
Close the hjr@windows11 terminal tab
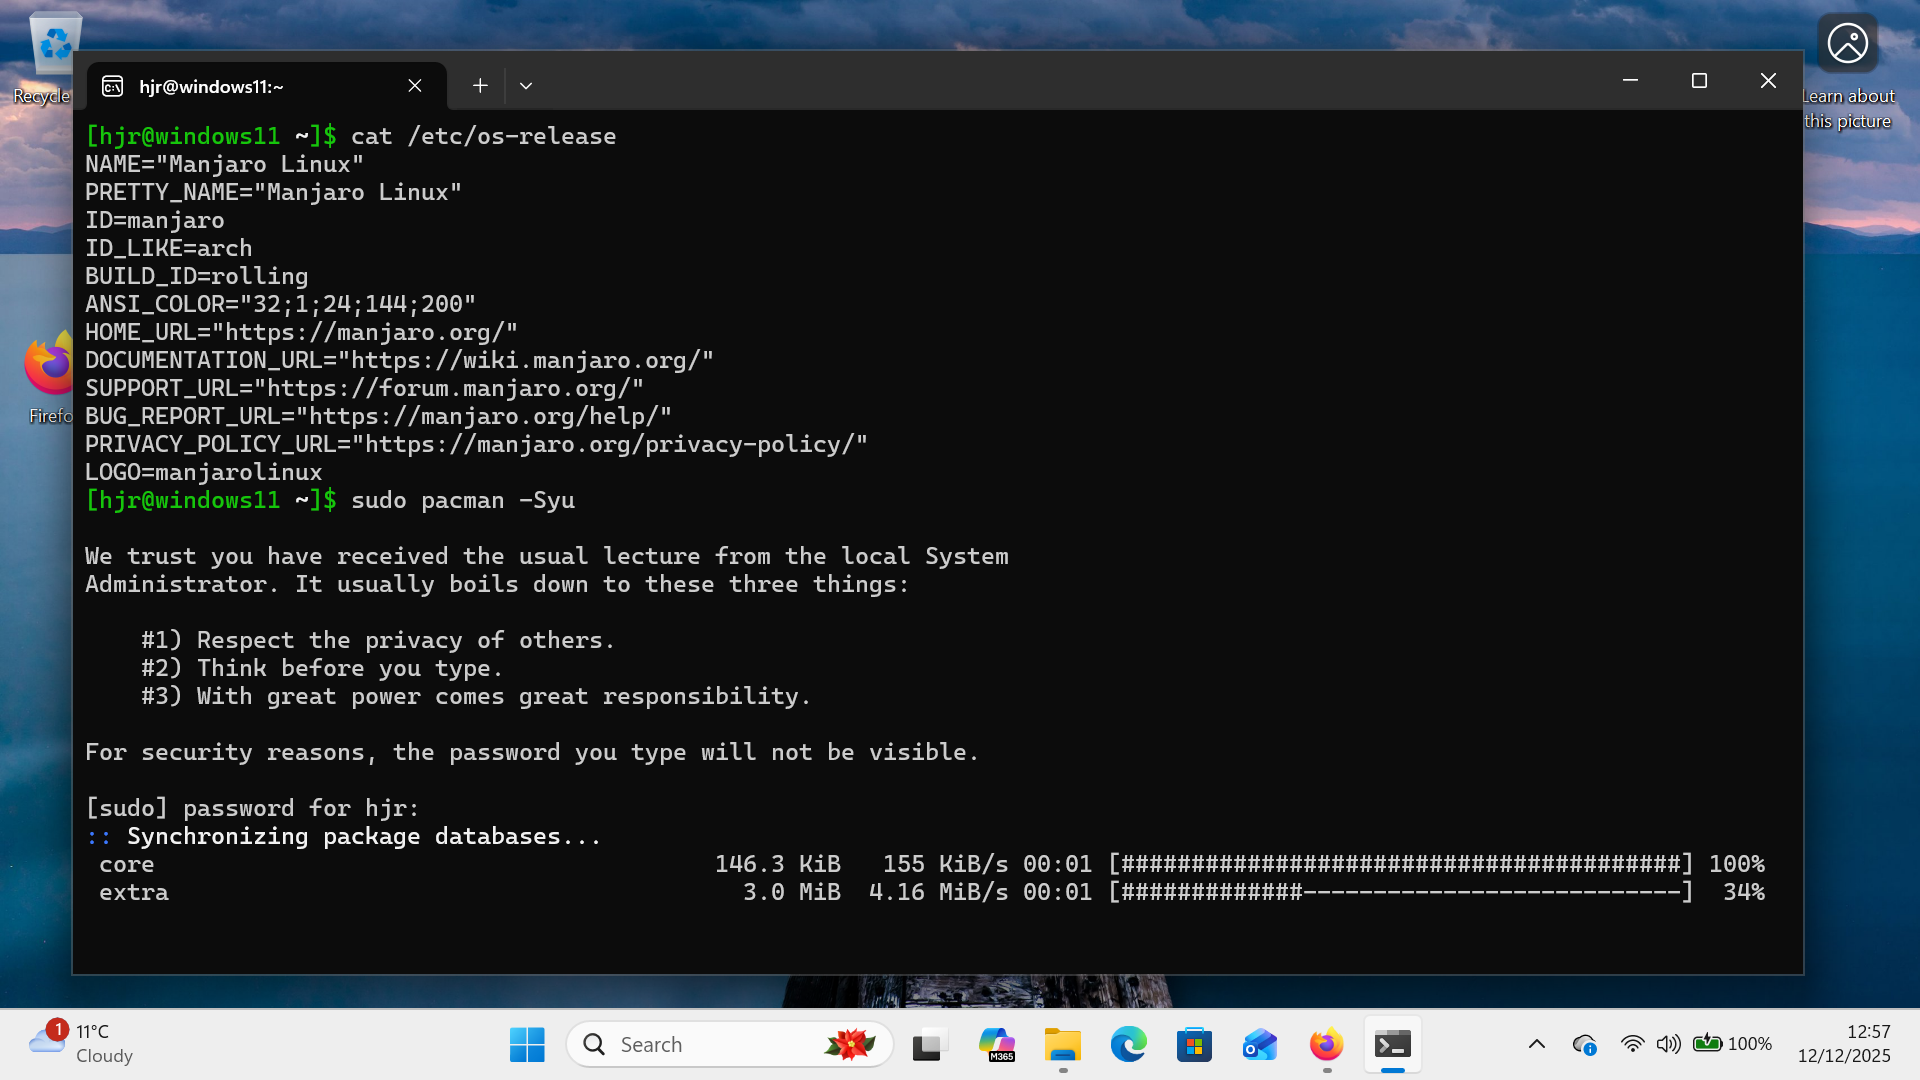pyautogui.click(x=415, y=86)
